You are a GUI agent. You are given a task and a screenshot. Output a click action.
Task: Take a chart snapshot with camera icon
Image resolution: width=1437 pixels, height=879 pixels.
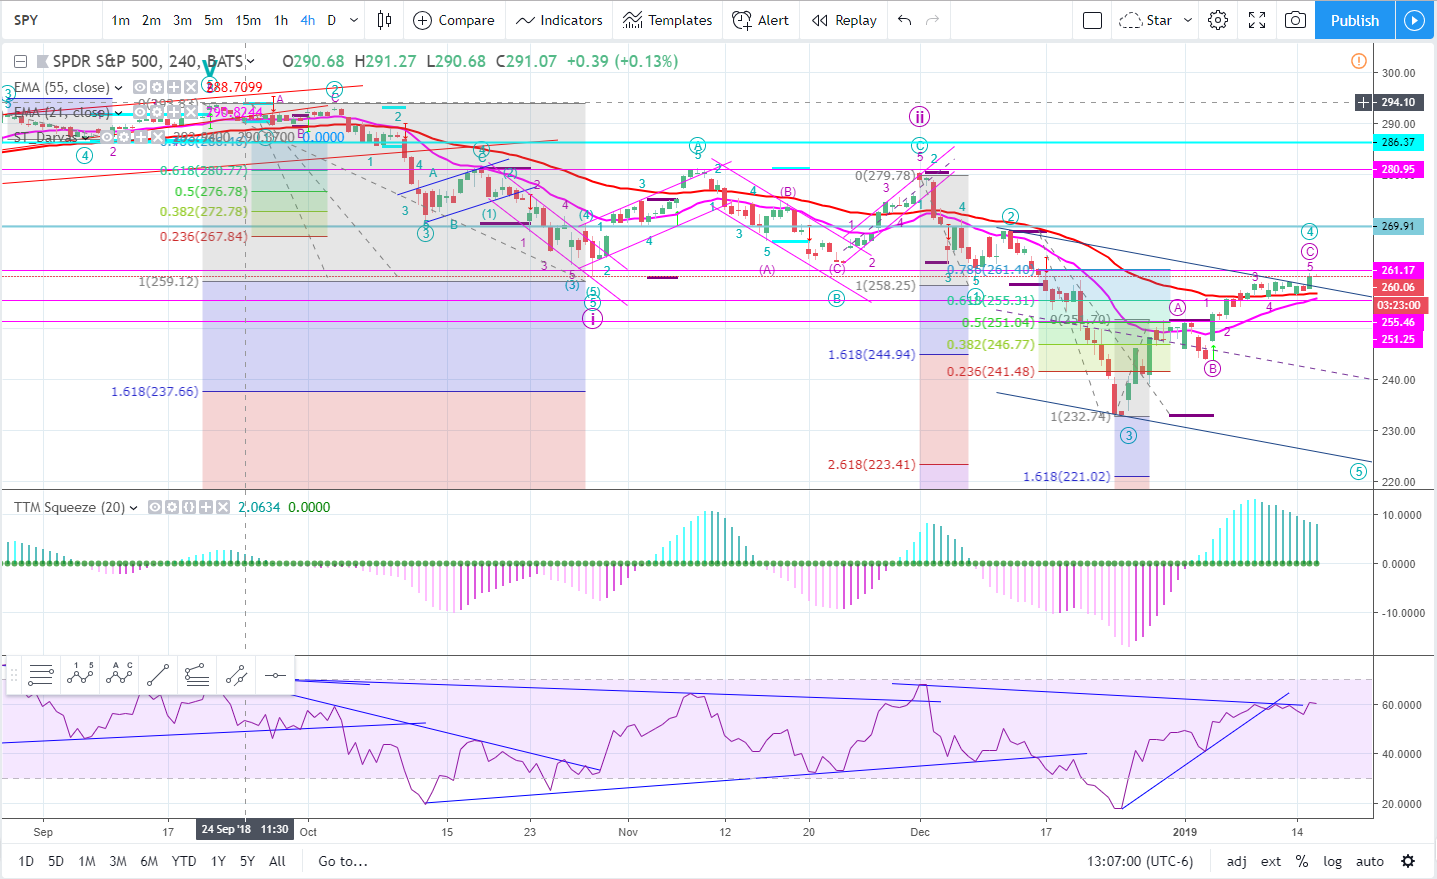pyautogui.click(x=1295, y=20)
